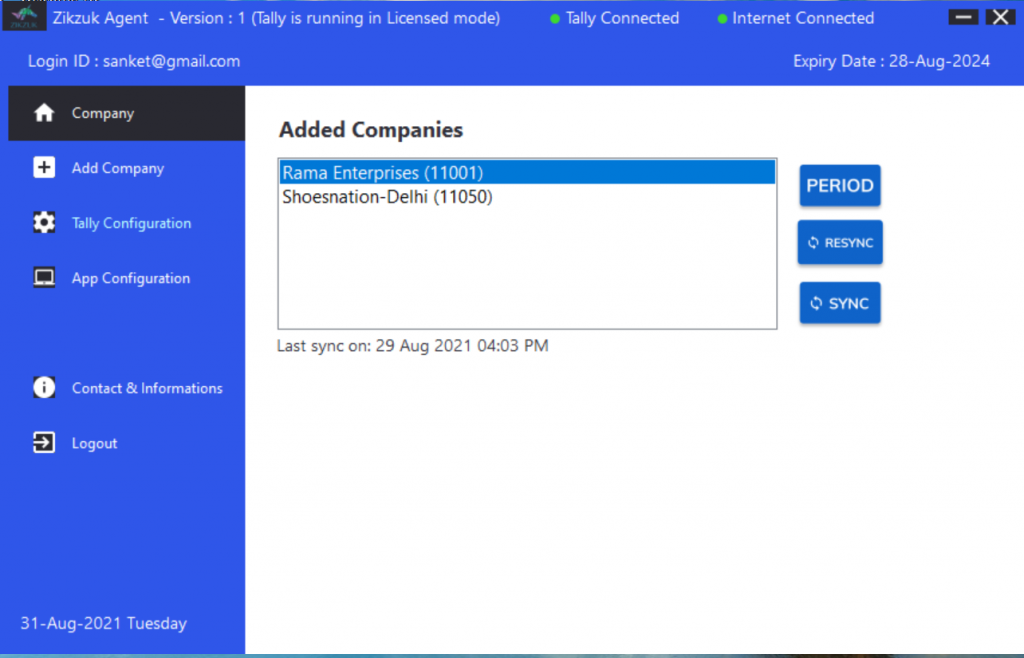Click the Zikzuk Agent version title text

point(276,18)
